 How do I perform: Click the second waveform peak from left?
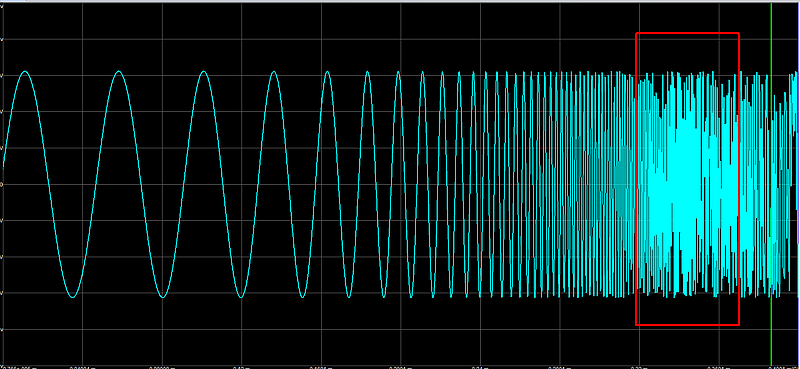pyautogui.click(x=118, y=72)
